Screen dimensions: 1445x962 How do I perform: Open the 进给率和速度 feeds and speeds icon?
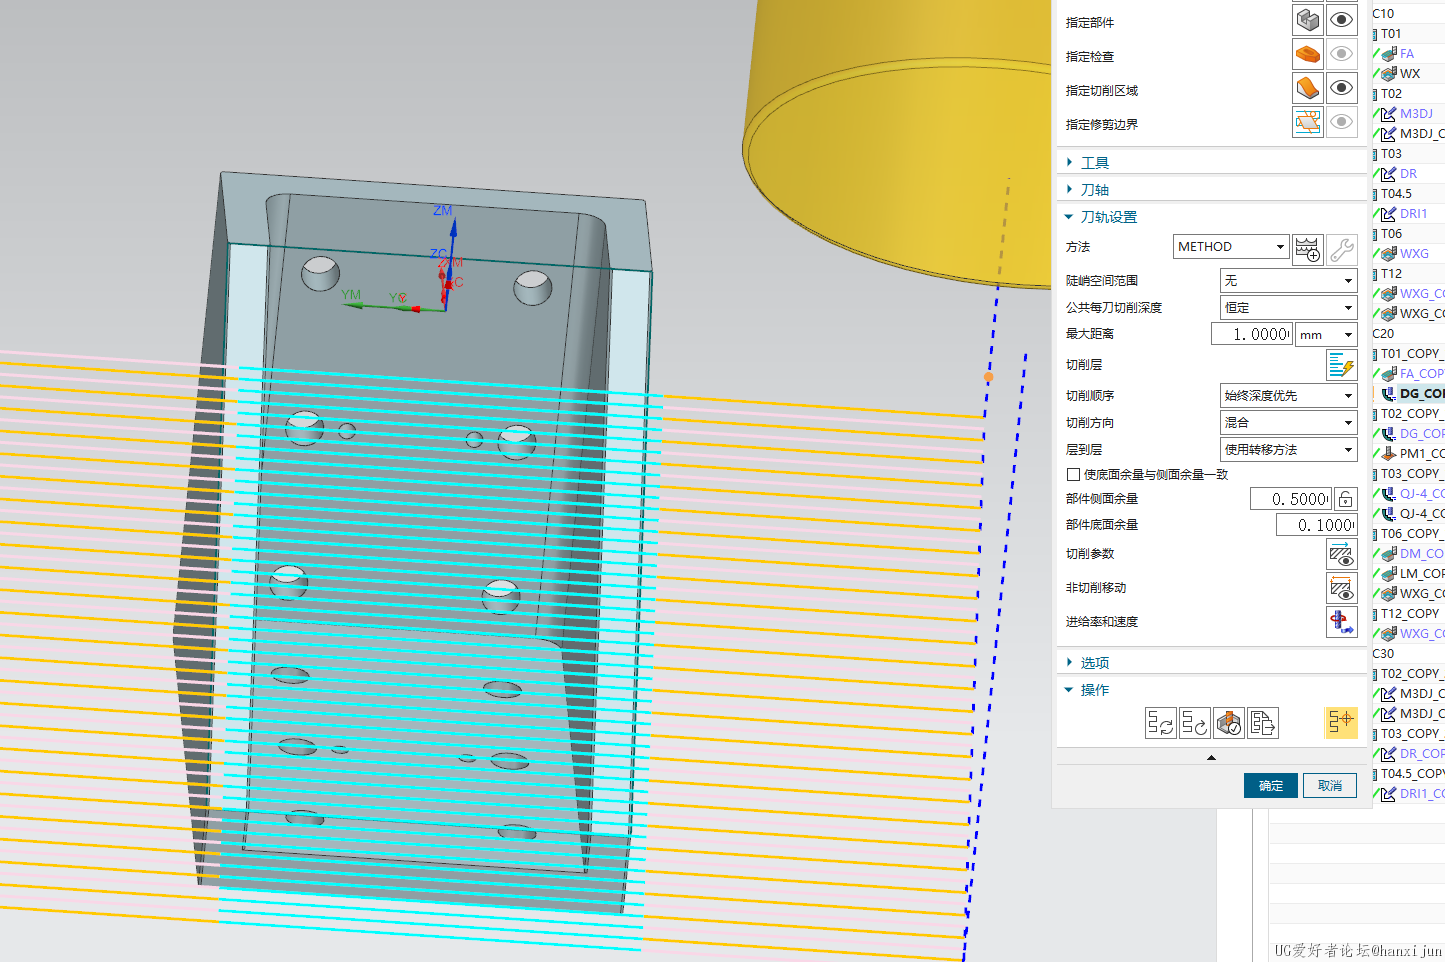coord(1341,622)
